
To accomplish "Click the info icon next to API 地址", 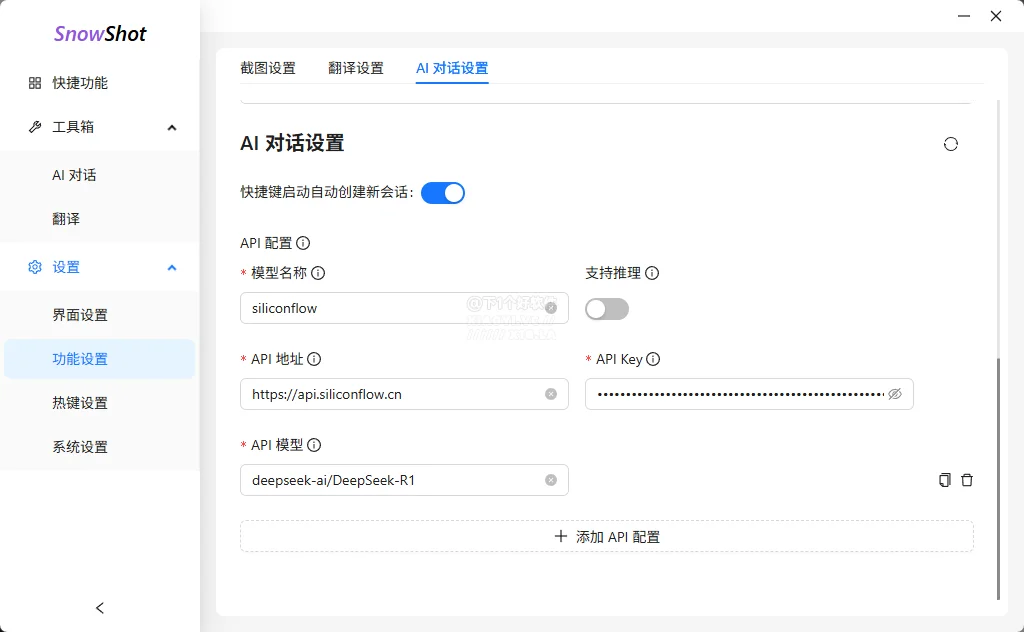I will point(314,359).
